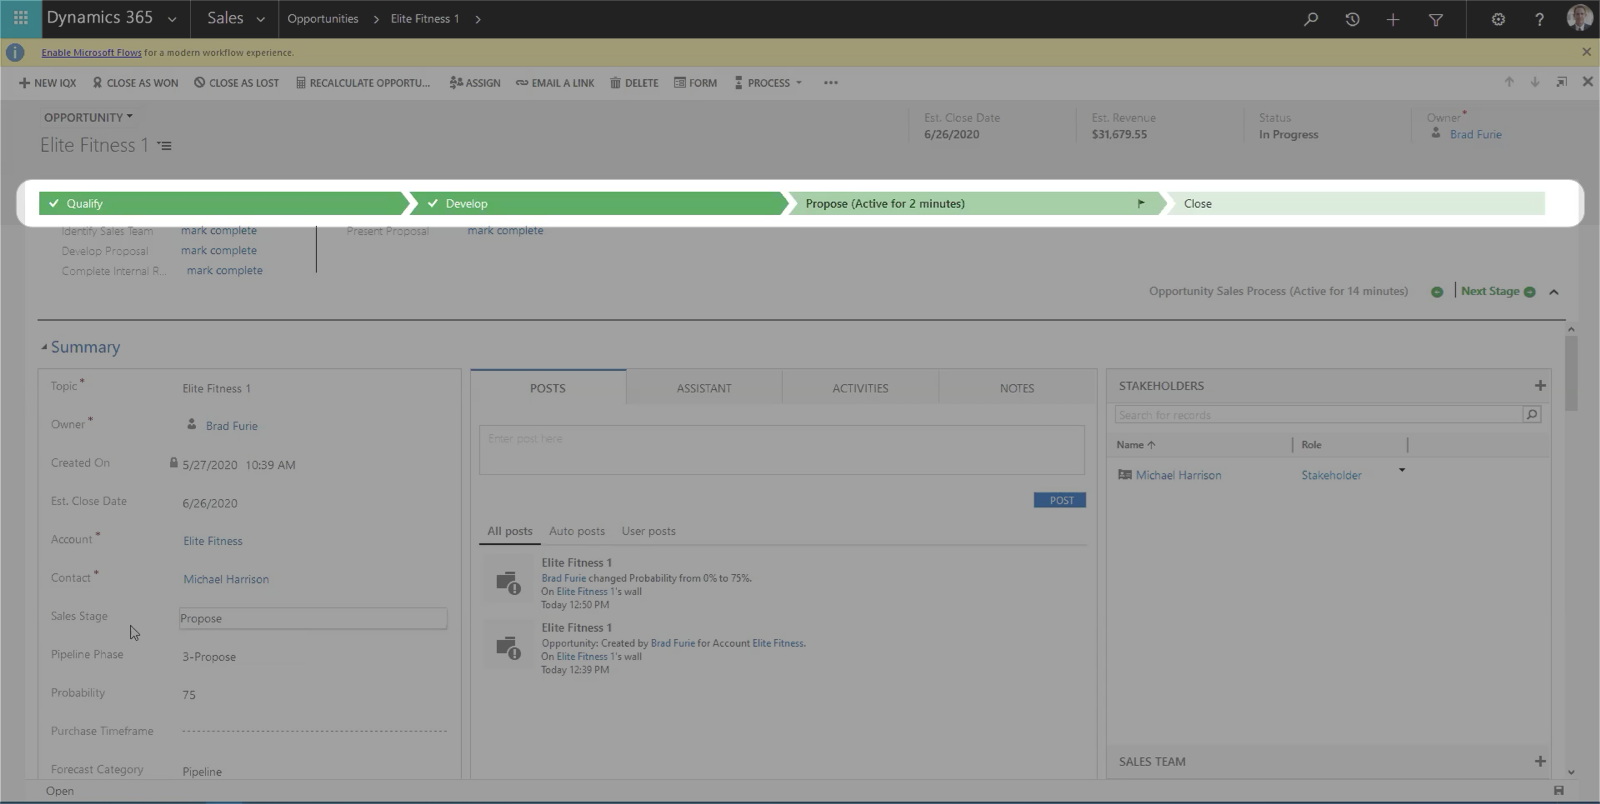This screenshot has width=1600, height=804.
Task: Open the settings gear
Action: click(1498, 19)
